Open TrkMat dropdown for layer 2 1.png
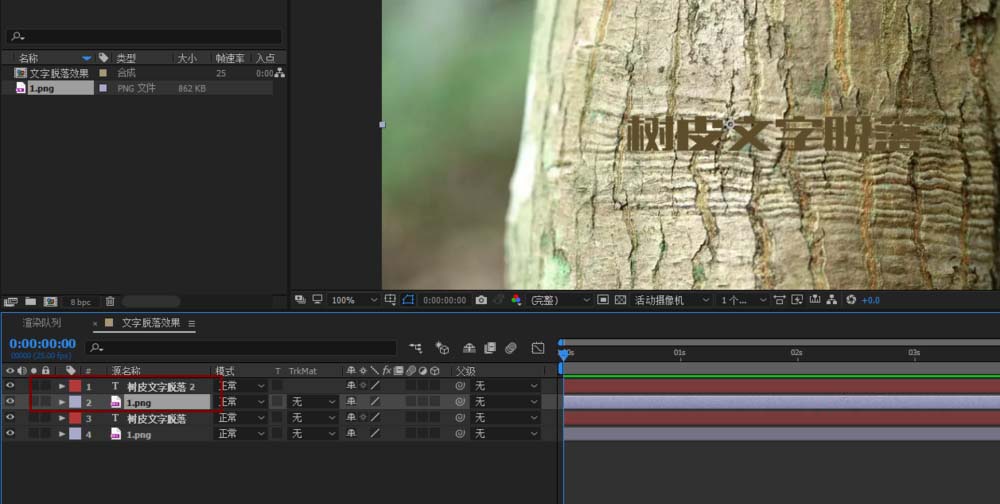 click(312, 402)
